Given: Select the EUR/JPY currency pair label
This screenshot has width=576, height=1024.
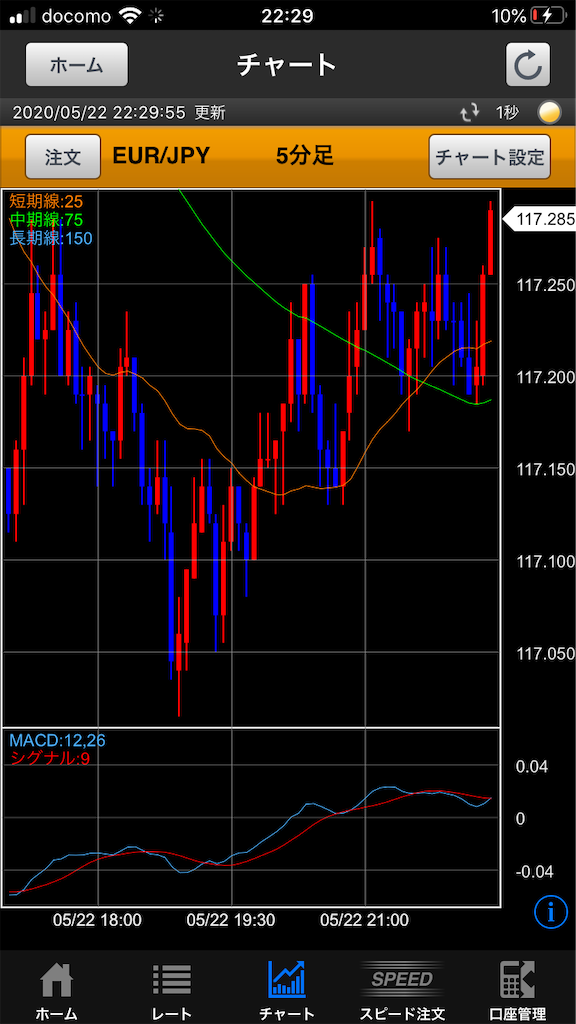Looking at the screenshot, I should 161,156.
